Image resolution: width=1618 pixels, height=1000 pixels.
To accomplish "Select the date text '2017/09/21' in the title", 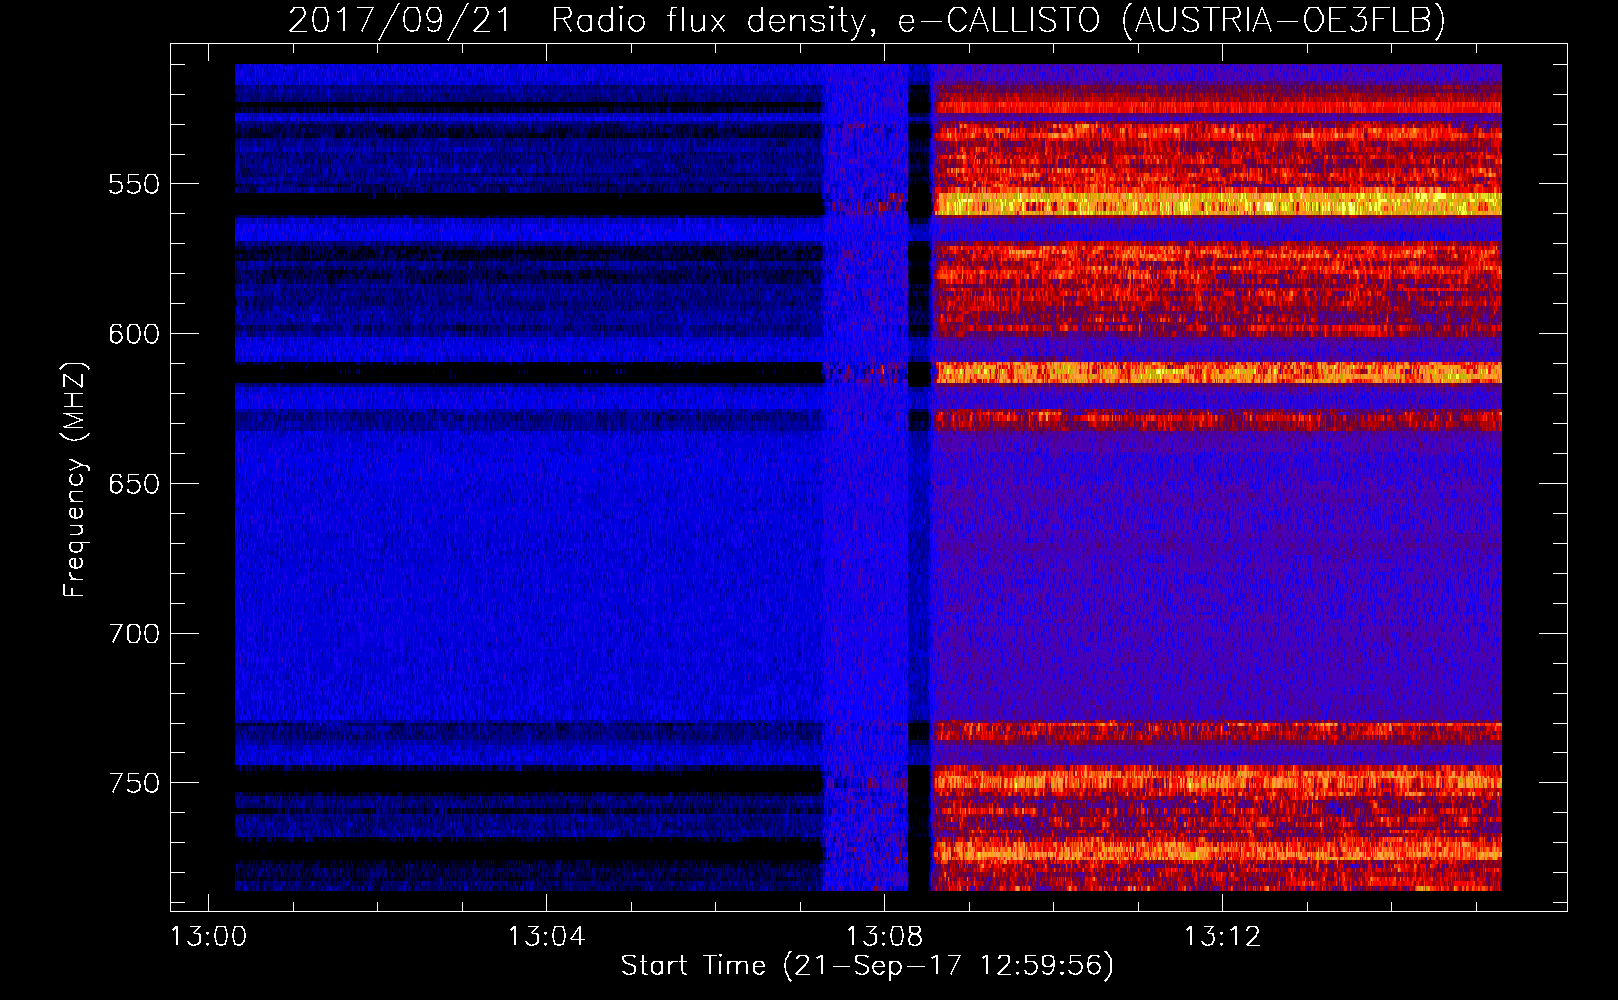I will pyautogui.click(x=400, y=20).
